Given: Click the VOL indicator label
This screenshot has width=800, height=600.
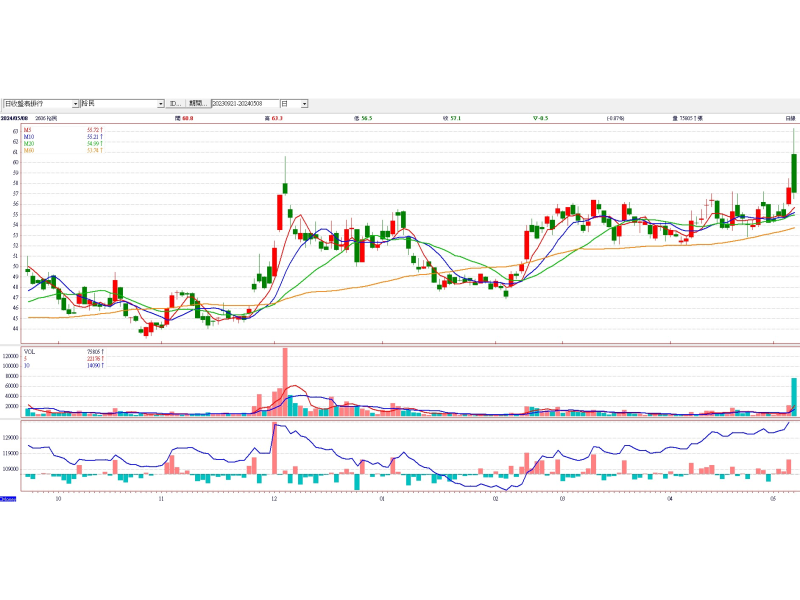Looking at the screenshot, I should click(x=30, y=352).
